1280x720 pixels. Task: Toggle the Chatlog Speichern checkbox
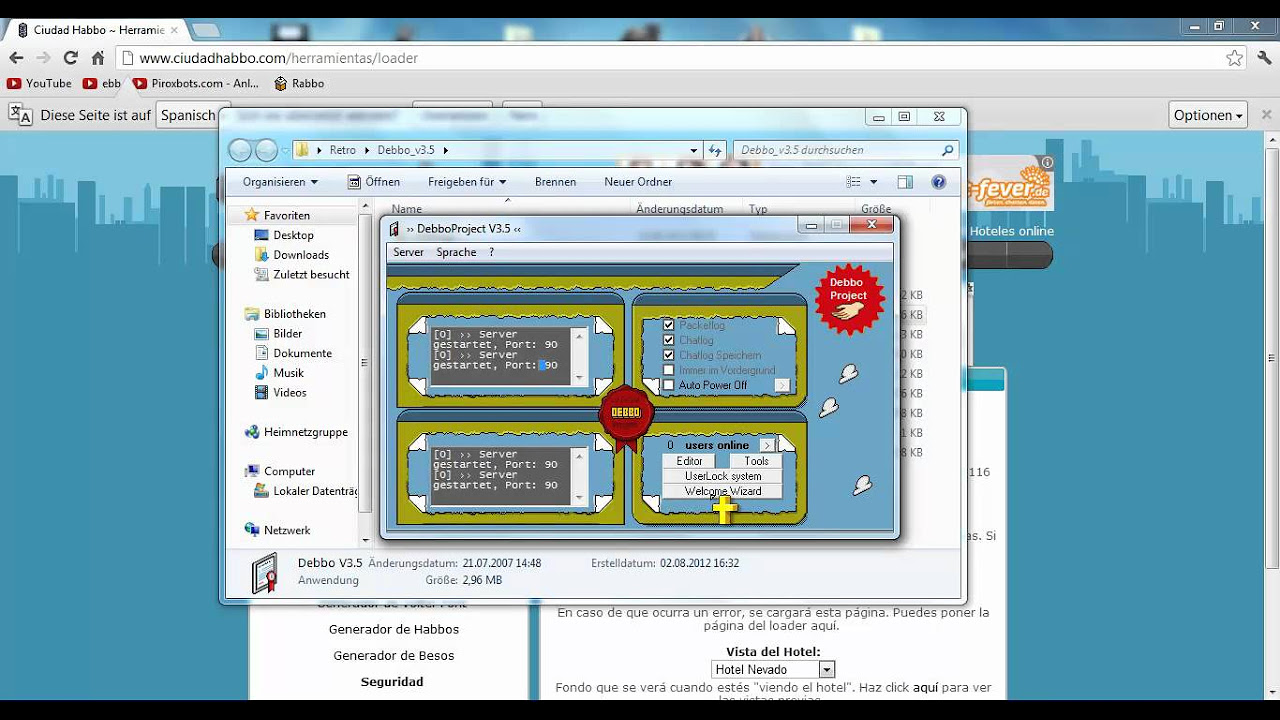point(669,355)
